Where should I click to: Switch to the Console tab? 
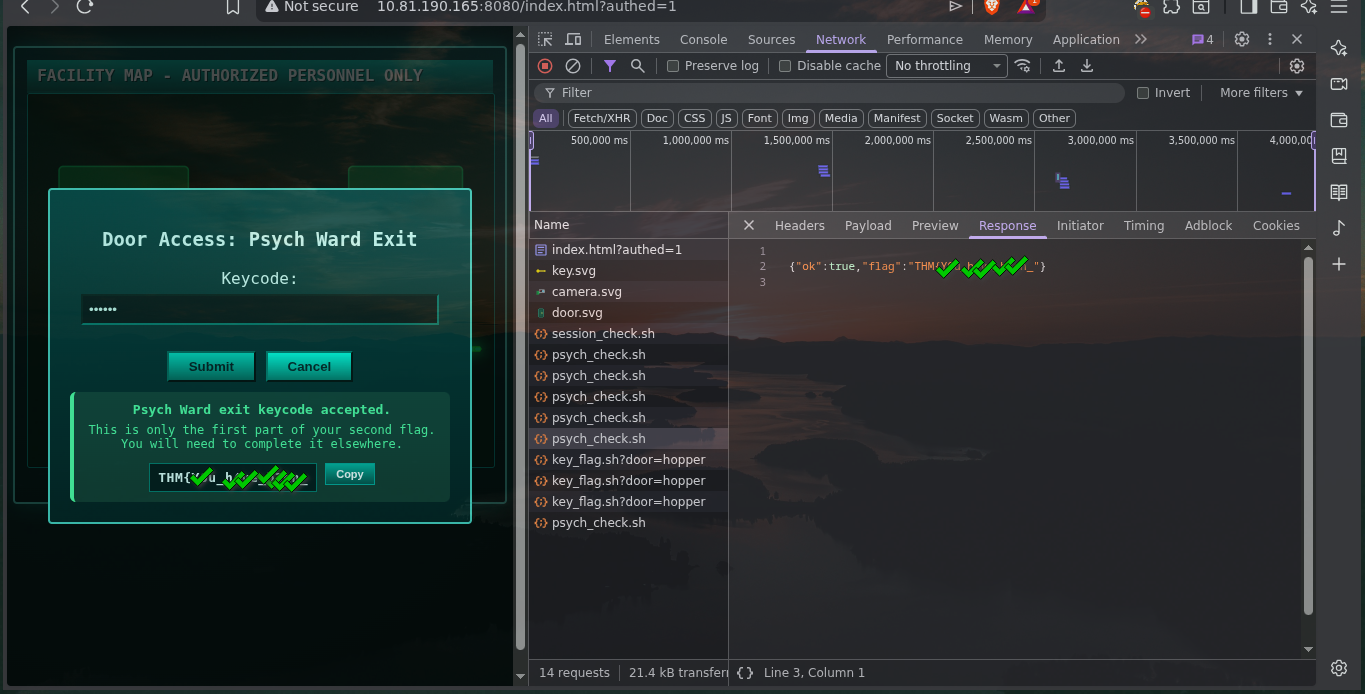[703, 40]
